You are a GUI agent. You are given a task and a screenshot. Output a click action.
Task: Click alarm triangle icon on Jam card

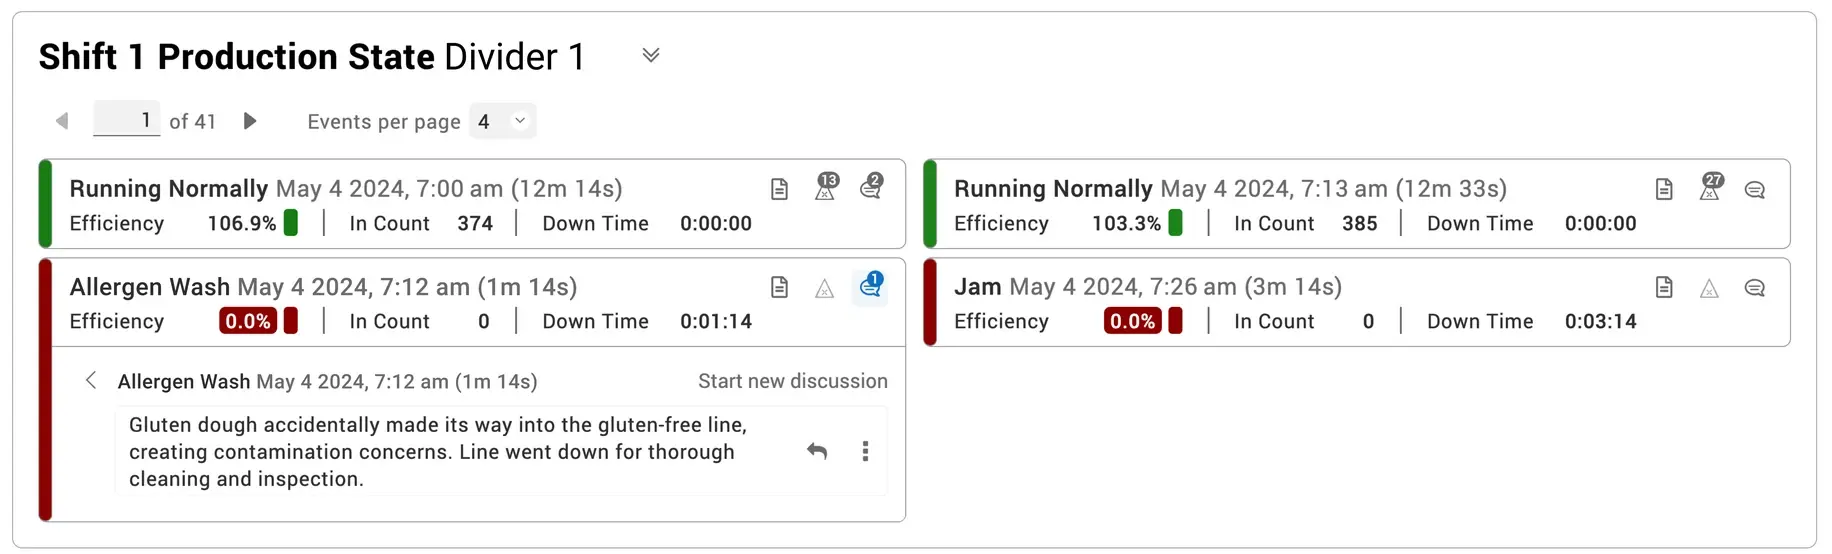1709,289
